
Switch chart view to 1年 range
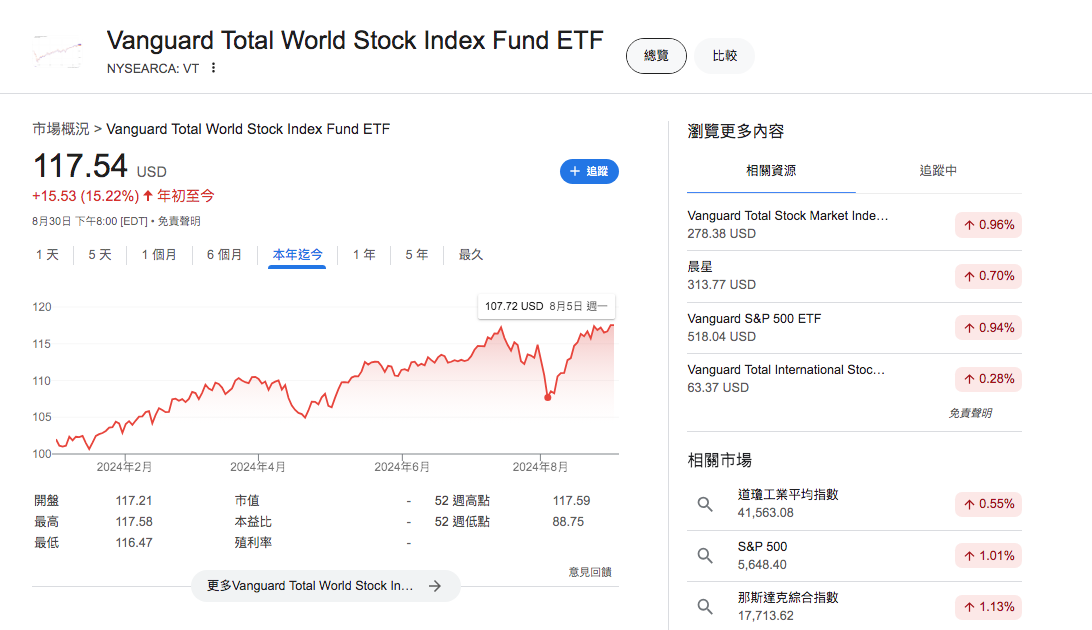(363, 255)
